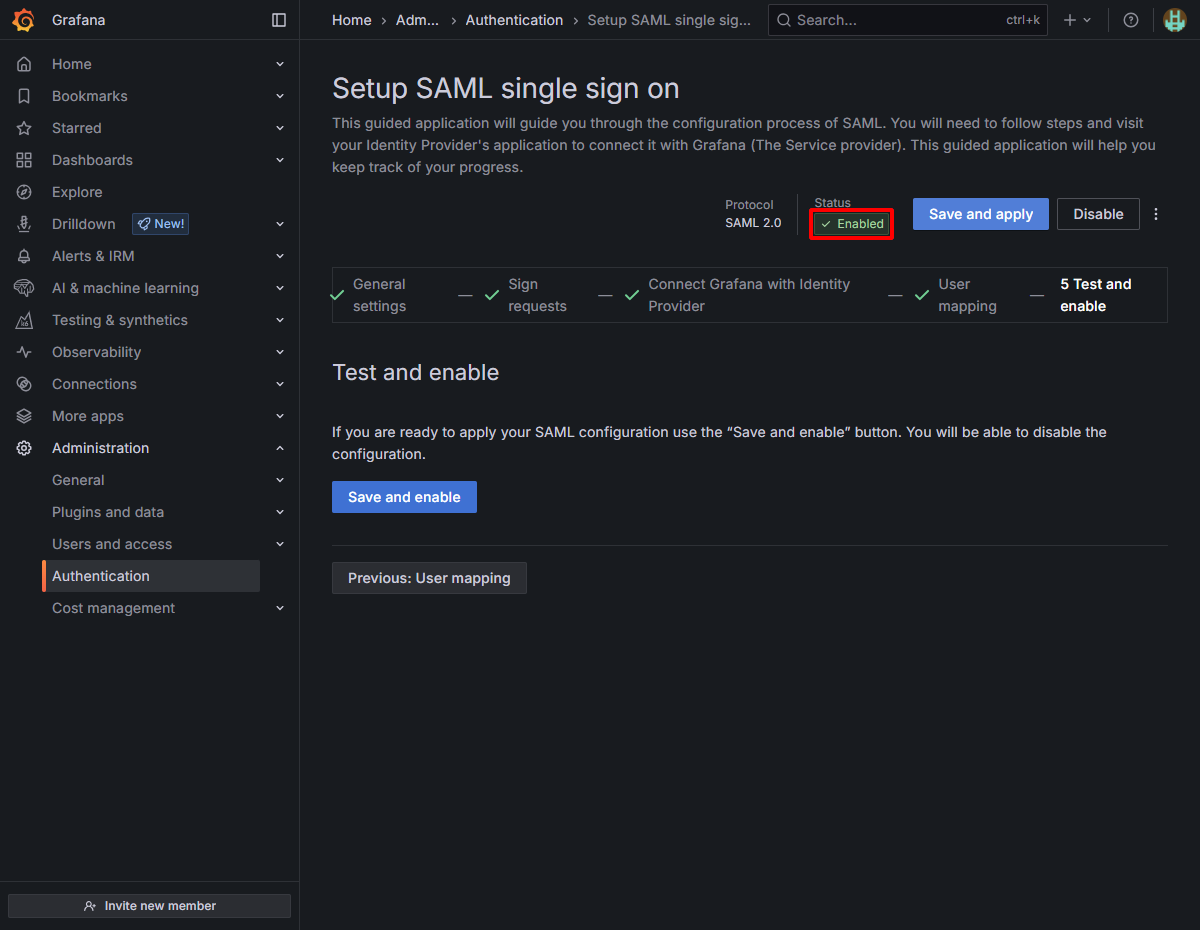
Task: Click the Dashboards grid icon
Action: [x=24, y=160]
